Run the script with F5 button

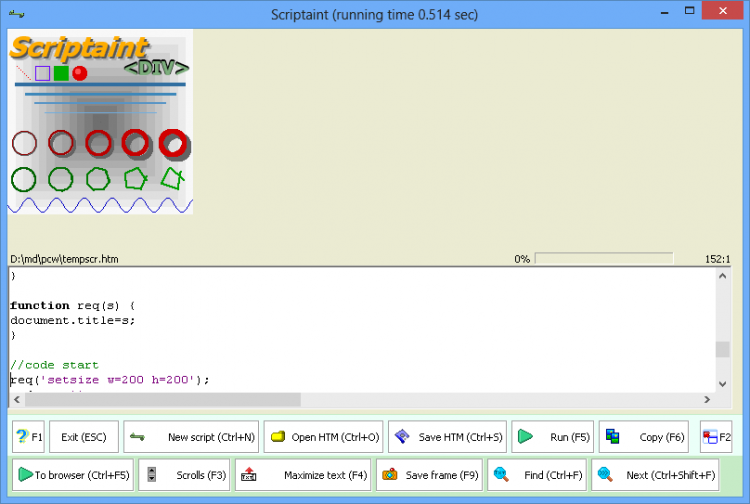pos(552,437)
